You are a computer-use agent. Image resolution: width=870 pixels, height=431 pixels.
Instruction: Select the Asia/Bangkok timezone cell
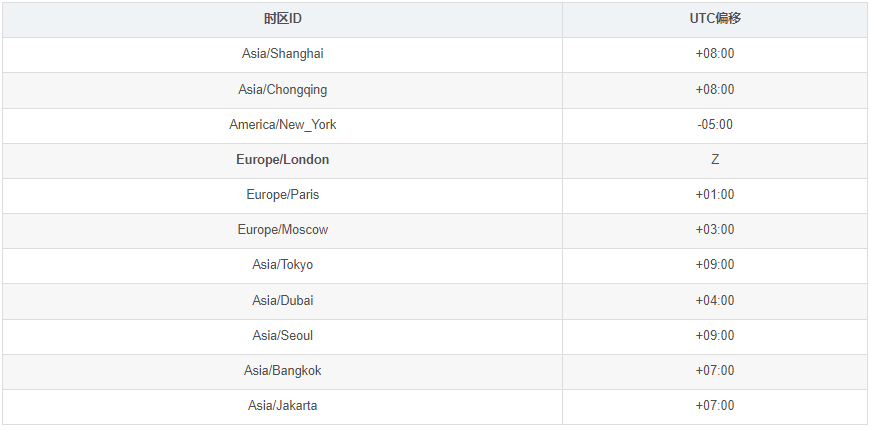283,371
